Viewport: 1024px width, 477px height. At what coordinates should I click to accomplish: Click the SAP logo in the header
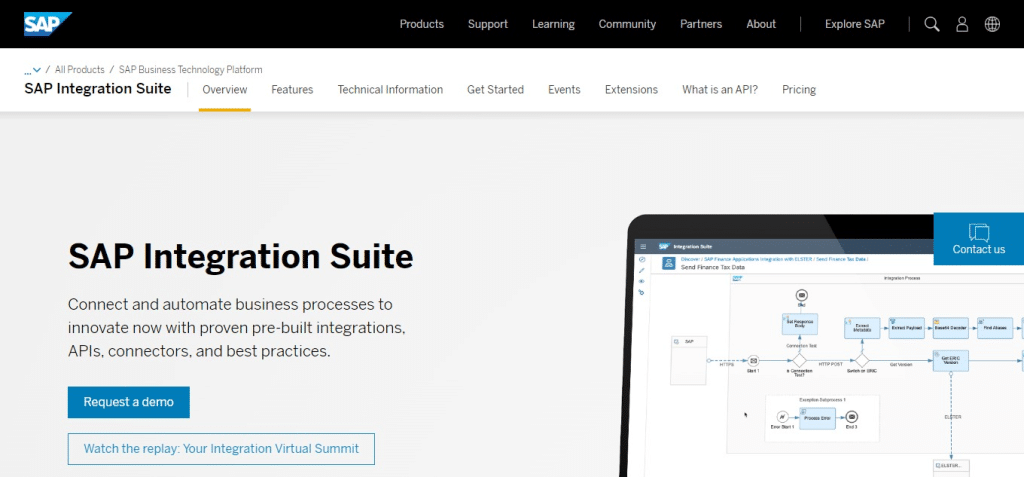click(48, 24)
